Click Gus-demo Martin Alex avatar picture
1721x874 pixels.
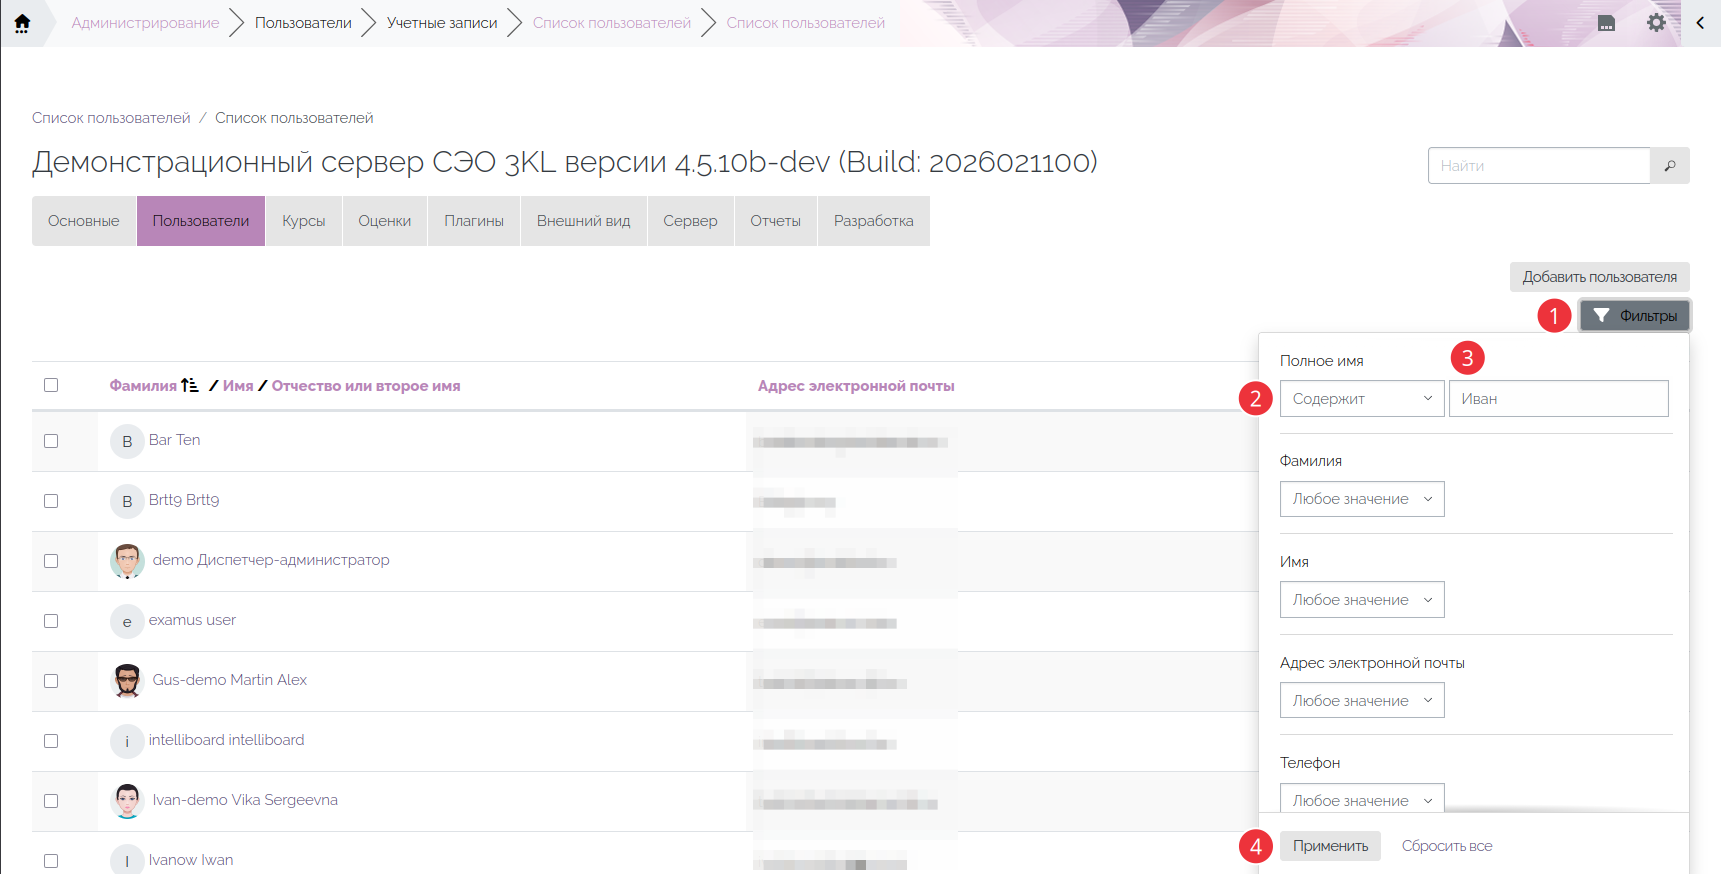click(x=127, y=681)
